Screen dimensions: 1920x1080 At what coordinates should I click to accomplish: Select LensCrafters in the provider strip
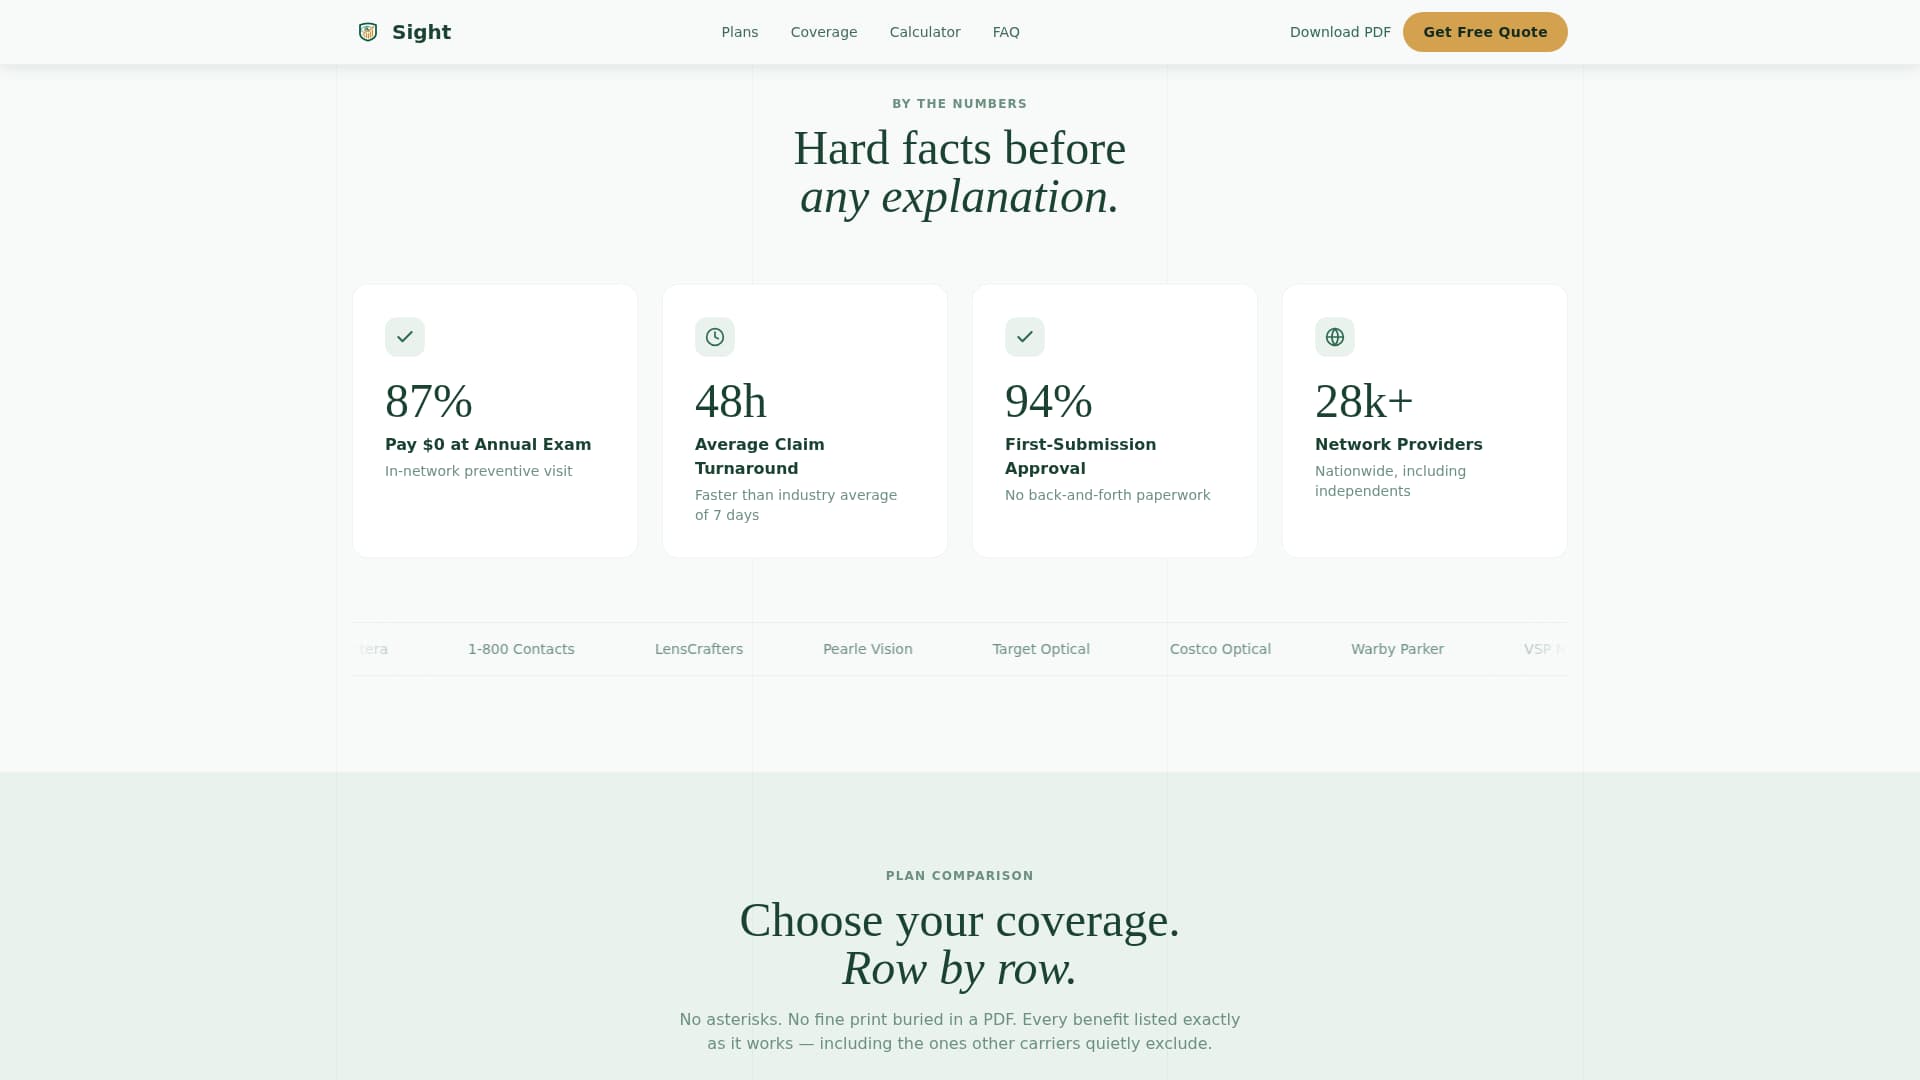(698, 649)
